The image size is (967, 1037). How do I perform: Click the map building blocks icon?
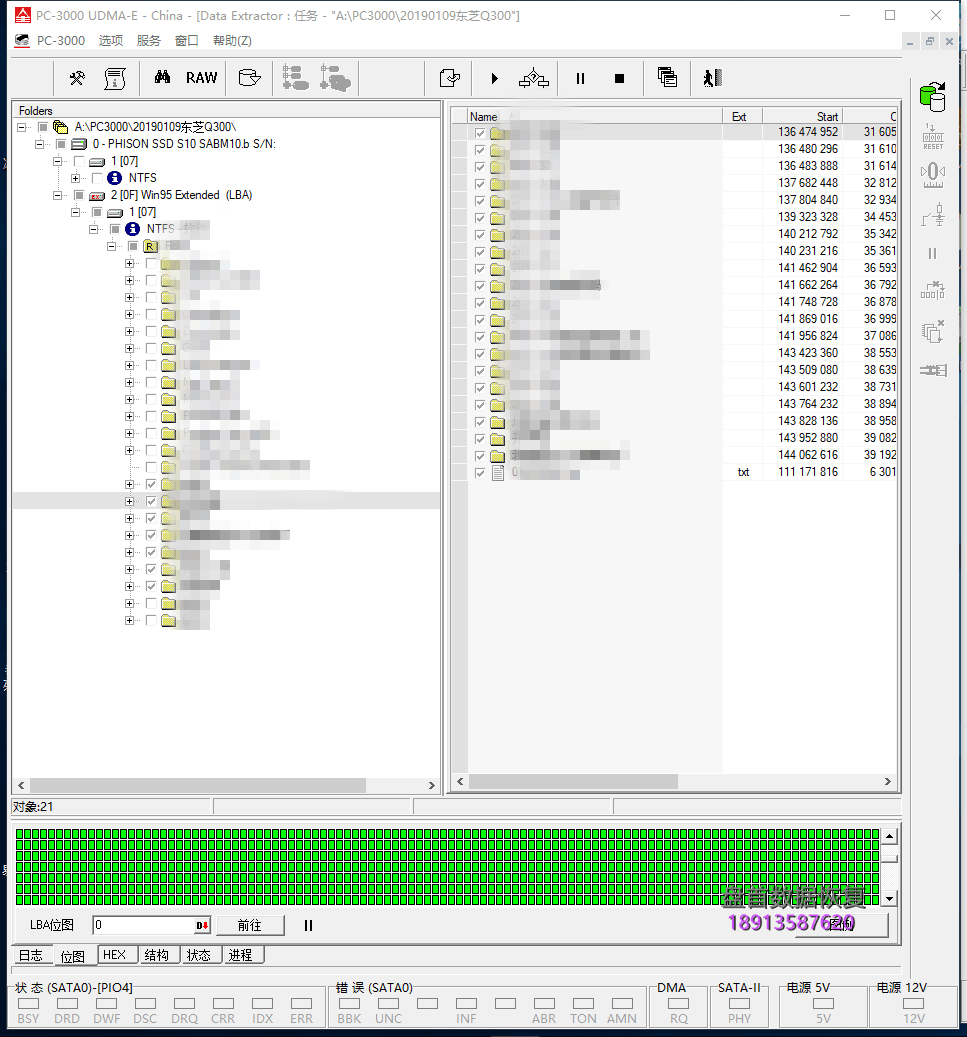click(534, 78)
